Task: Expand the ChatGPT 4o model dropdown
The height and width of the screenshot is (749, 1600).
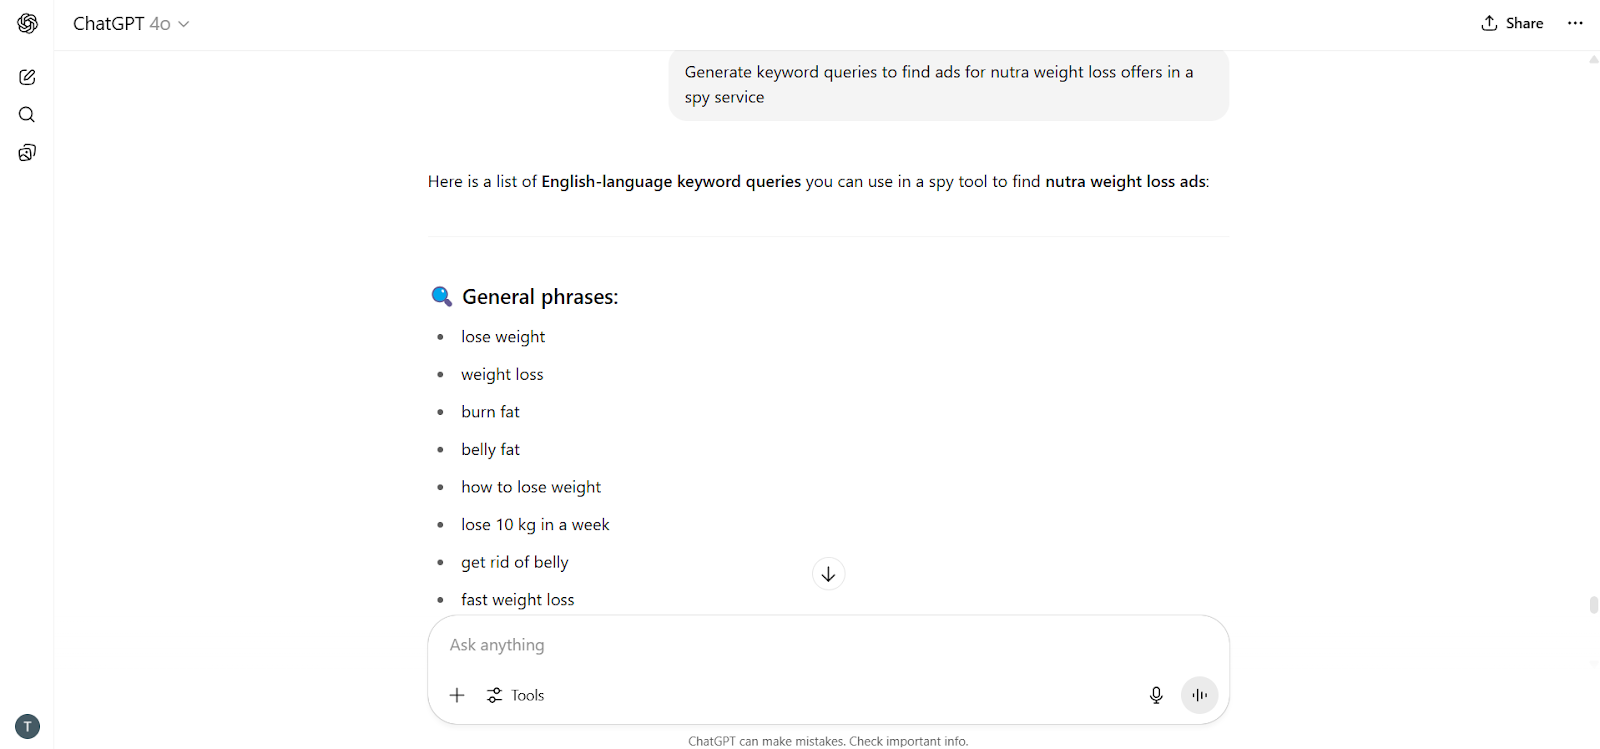Action: tap(131, 23)
